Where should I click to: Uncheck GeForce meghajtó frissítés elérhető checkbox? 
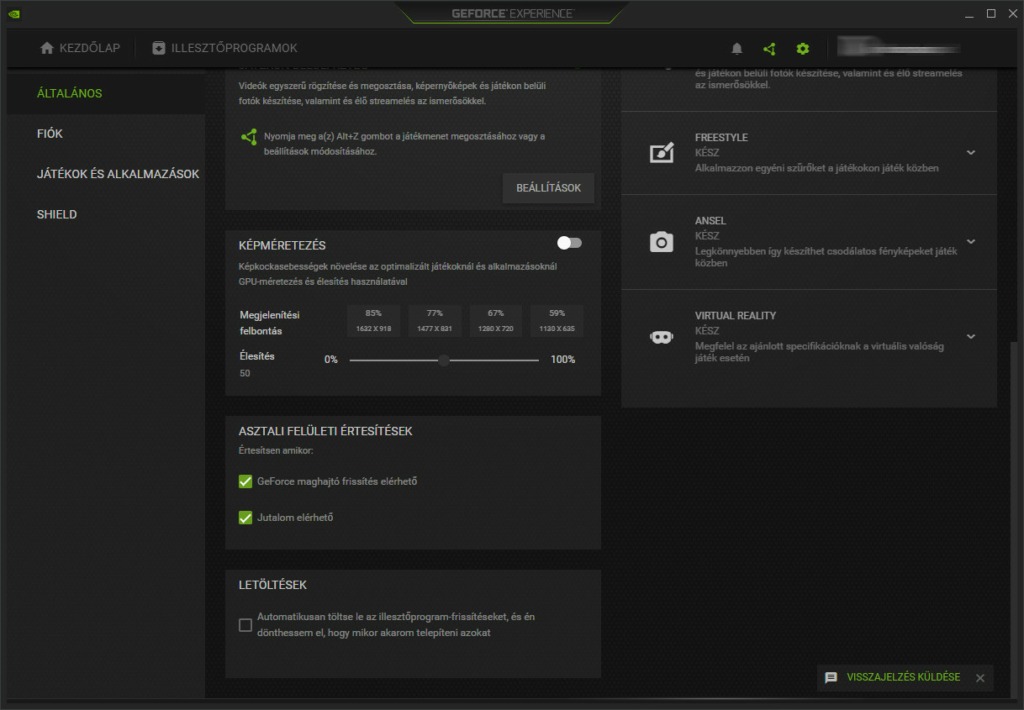tap(246, 481)
